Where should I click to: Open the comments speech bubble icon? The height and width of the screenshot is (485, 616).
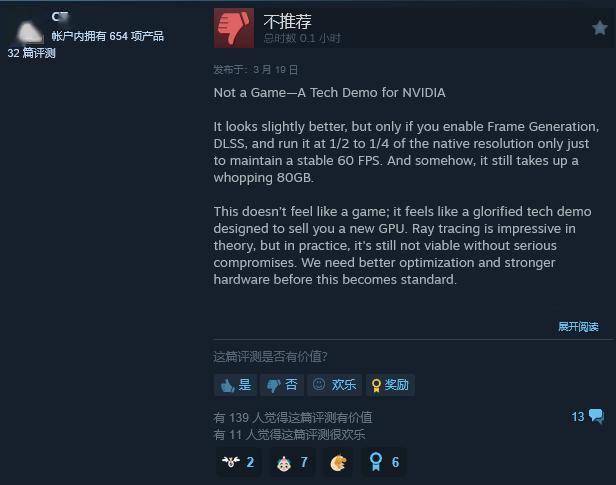596,416
